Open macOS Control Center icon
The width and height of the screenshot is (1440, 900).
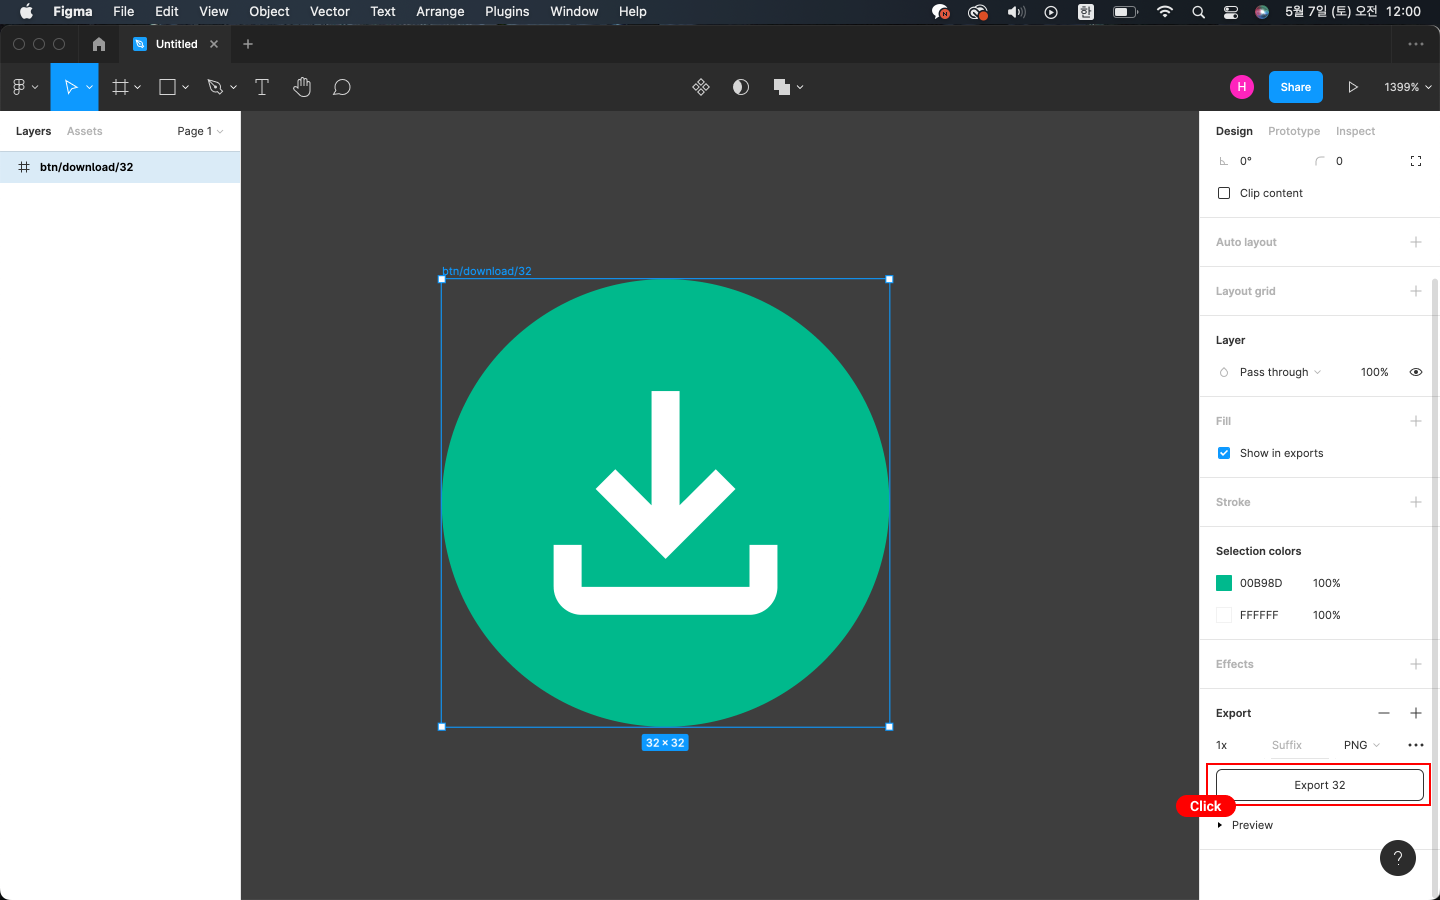tap(1231, 12)
